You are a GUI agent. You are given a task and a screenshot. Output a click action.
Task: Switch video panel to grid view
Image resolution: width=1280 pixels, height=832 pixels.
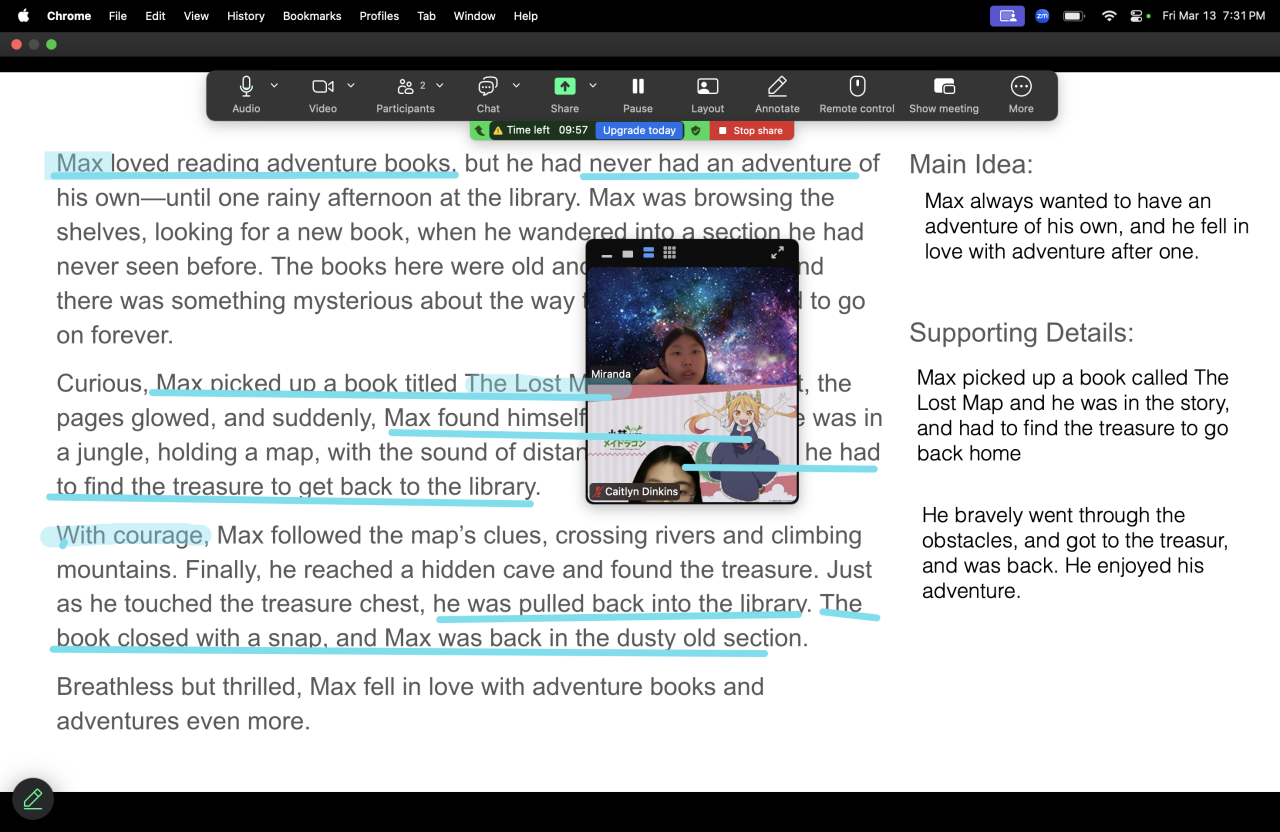click(670, 254)
